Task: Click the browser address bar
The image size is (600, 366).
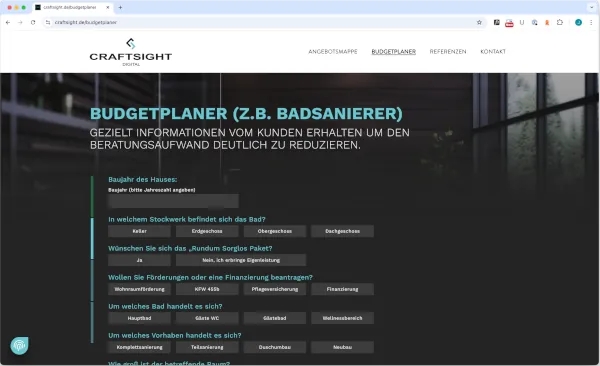Action: [x=264, y=23]
